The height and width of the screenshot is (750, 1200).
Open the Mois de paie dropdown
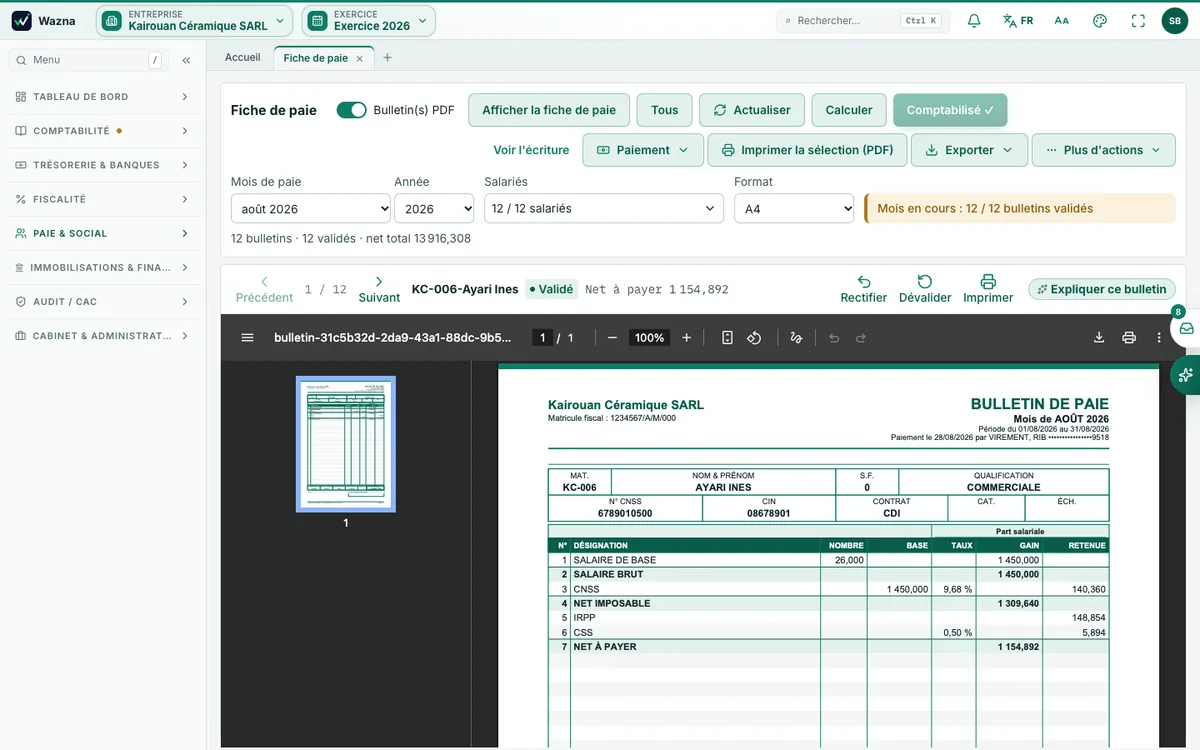point(310,209)
